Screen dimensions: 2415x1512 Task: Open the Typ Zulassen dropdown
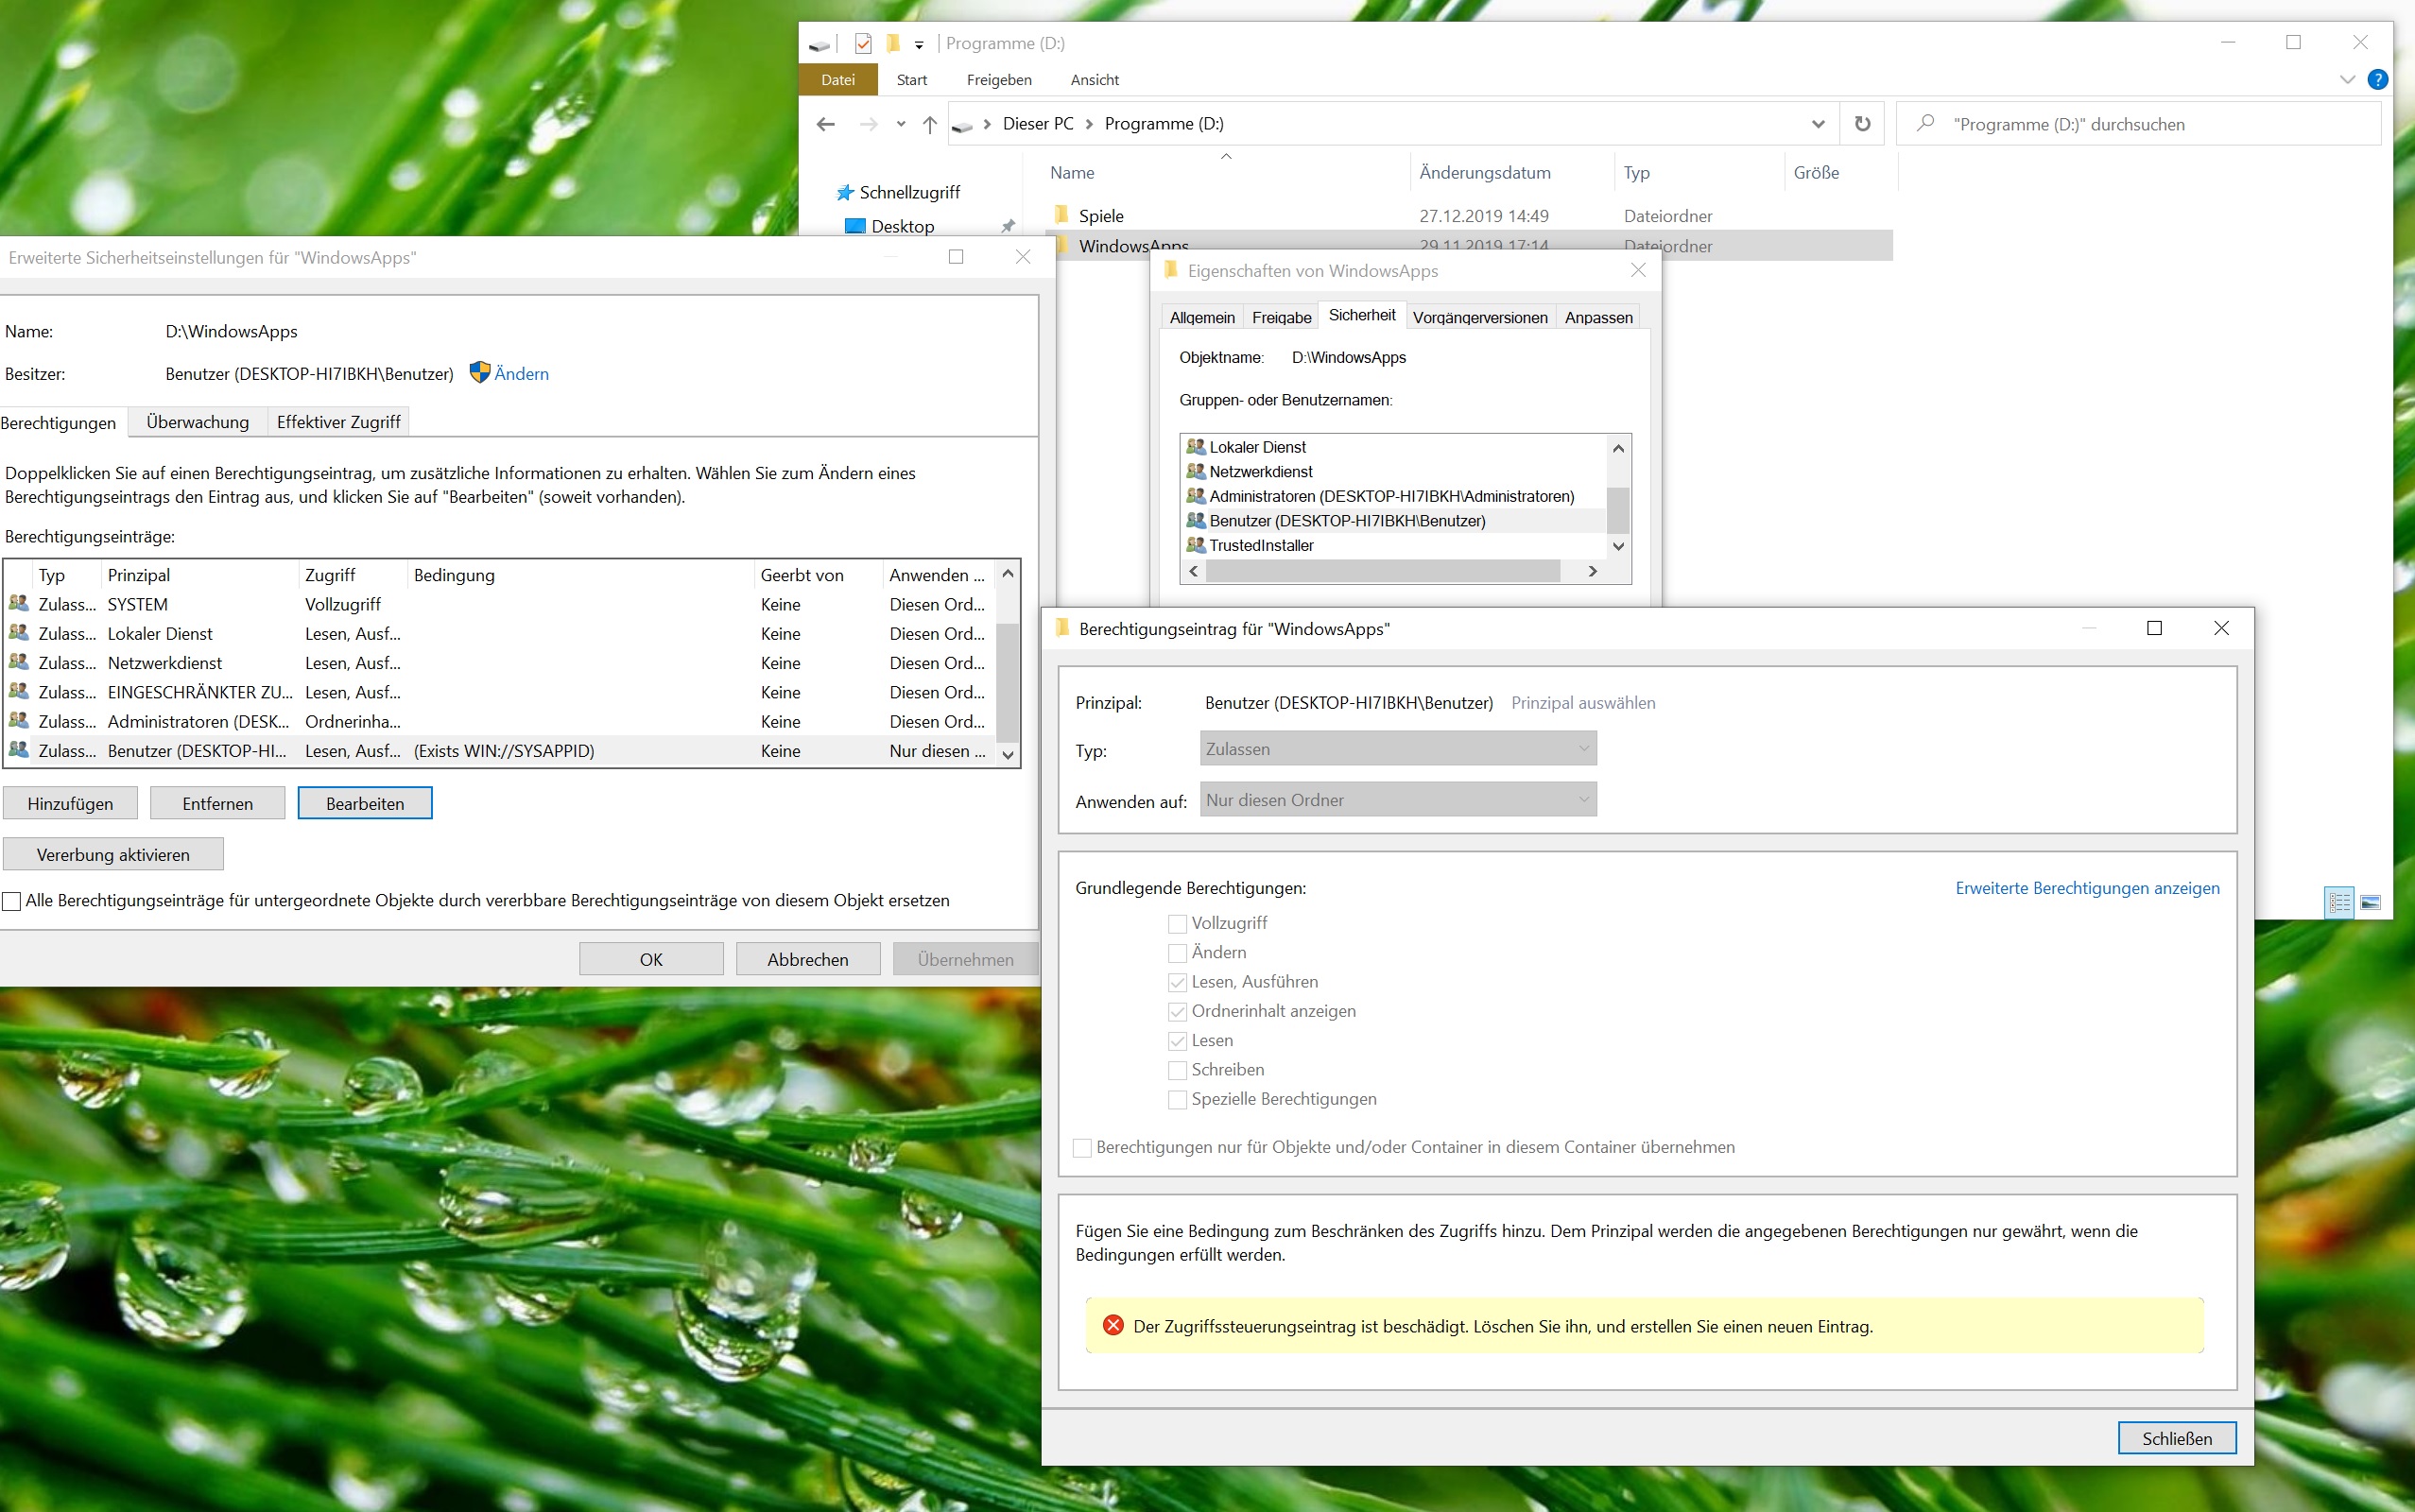1397,749
